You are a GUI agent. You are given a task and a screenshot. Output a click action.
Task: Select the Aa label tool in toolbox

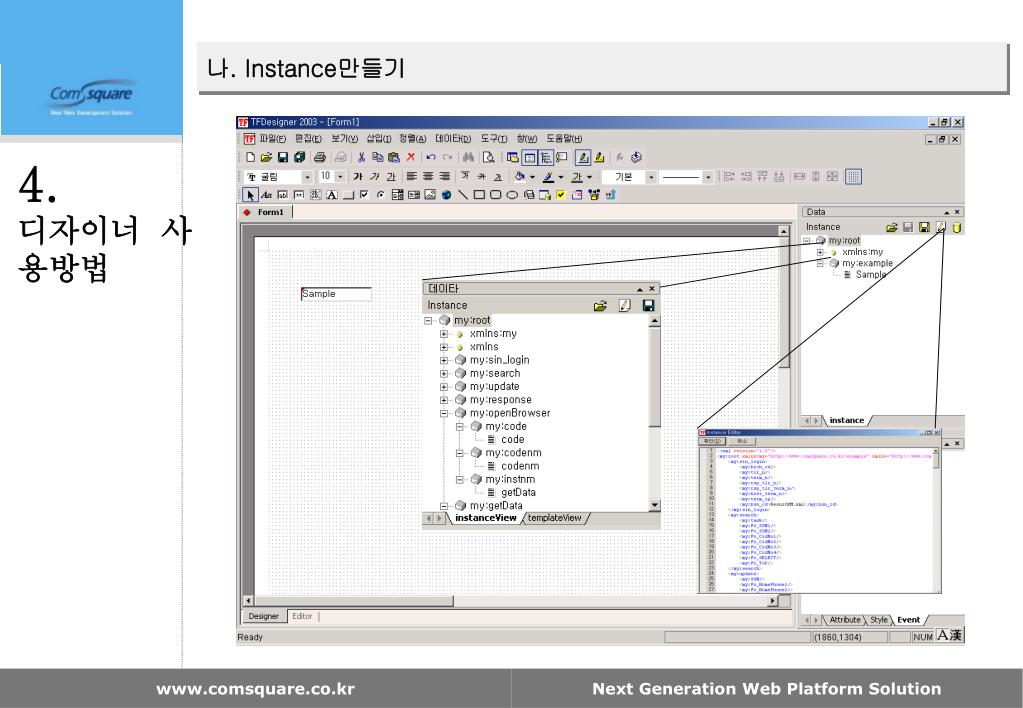pos(266,194)
